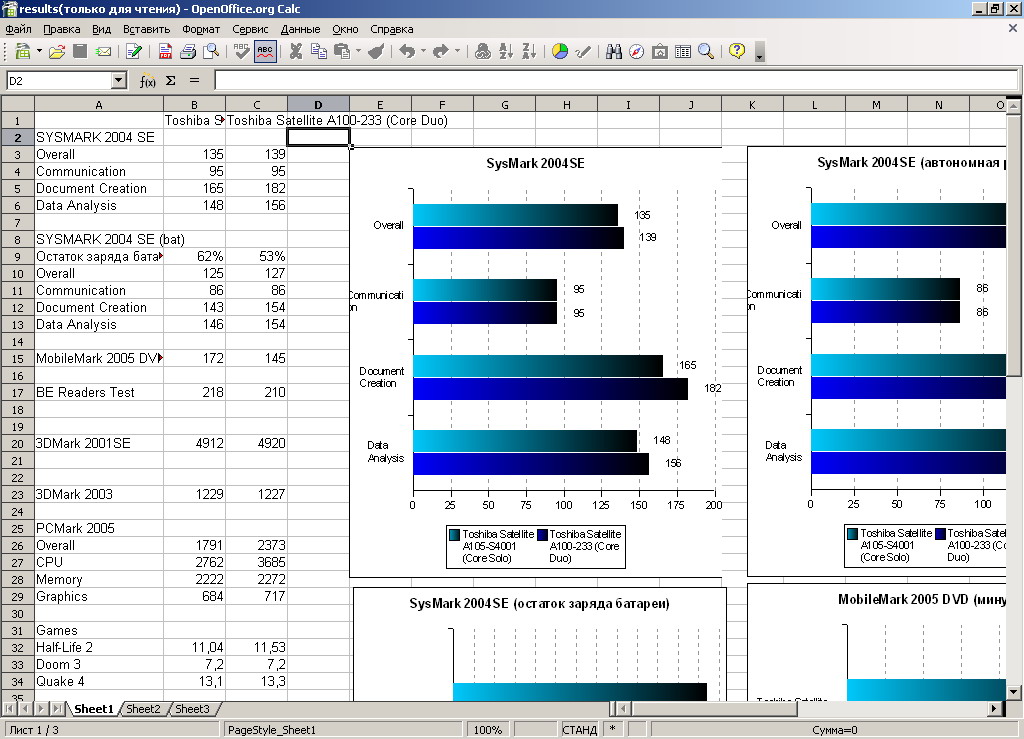Open the Формат menu
Screen dimensions: 1024x739
coord(201,29)
